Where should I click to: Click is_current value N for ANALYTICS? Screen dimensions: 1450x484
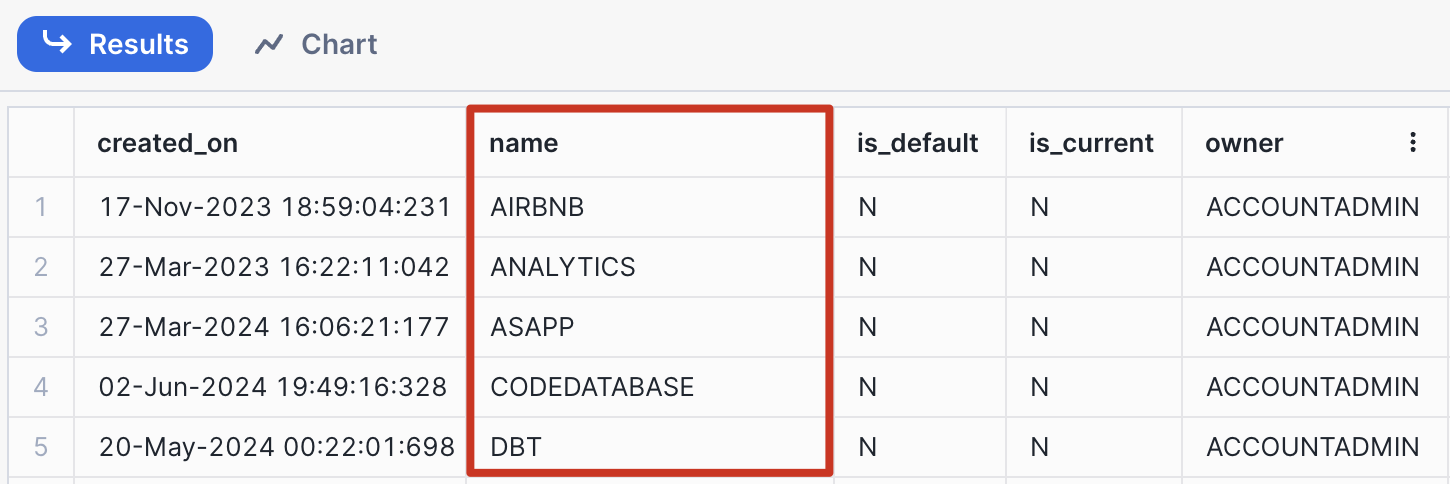tap(1039, 267)
